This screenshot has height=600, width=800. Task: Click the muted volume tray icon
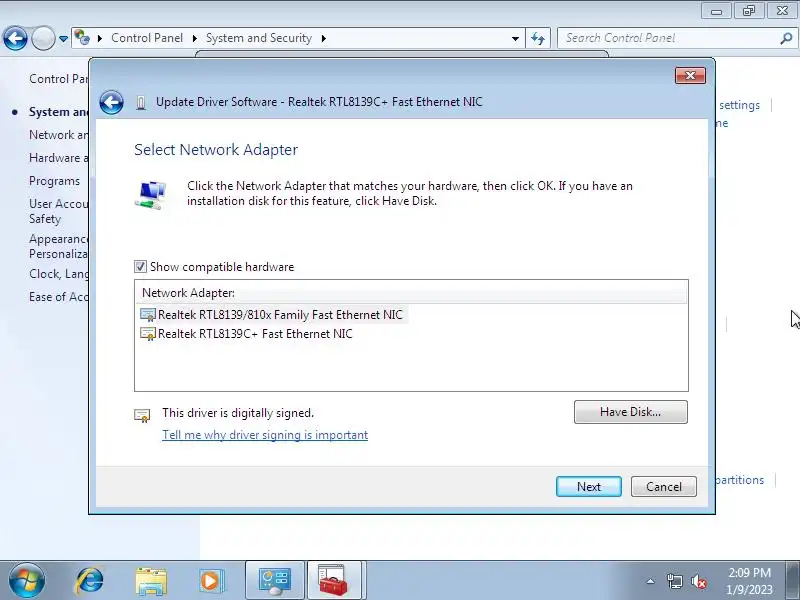699,581
